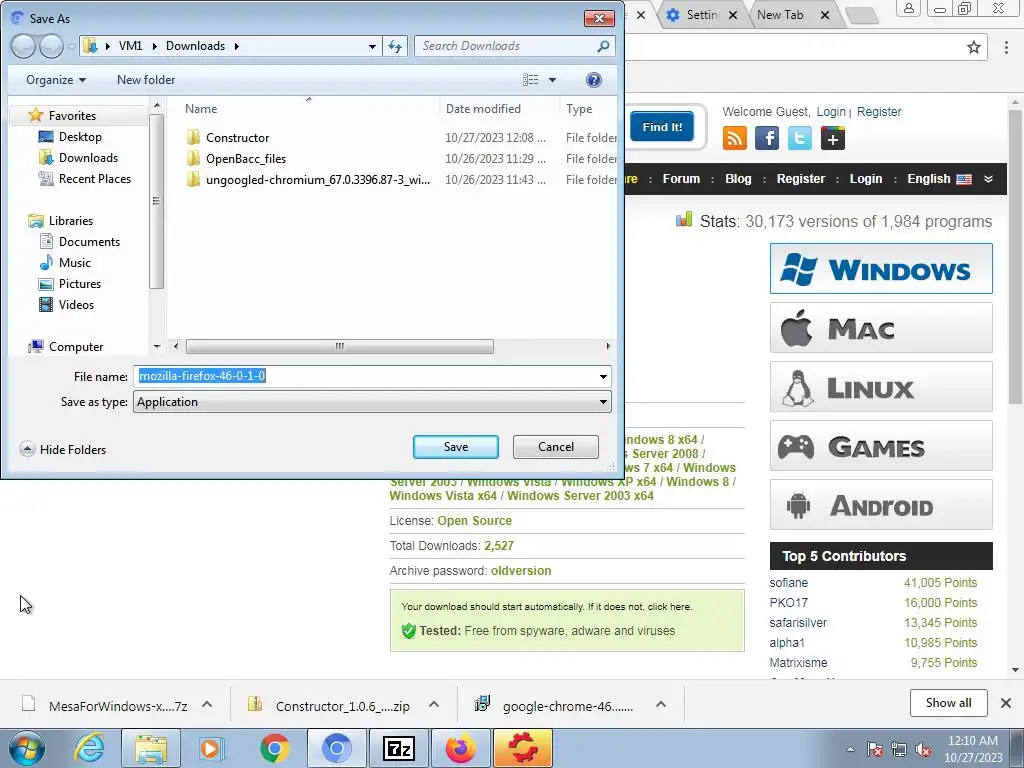
Task: Select English language in the site menu
Action: coord(939,179)
